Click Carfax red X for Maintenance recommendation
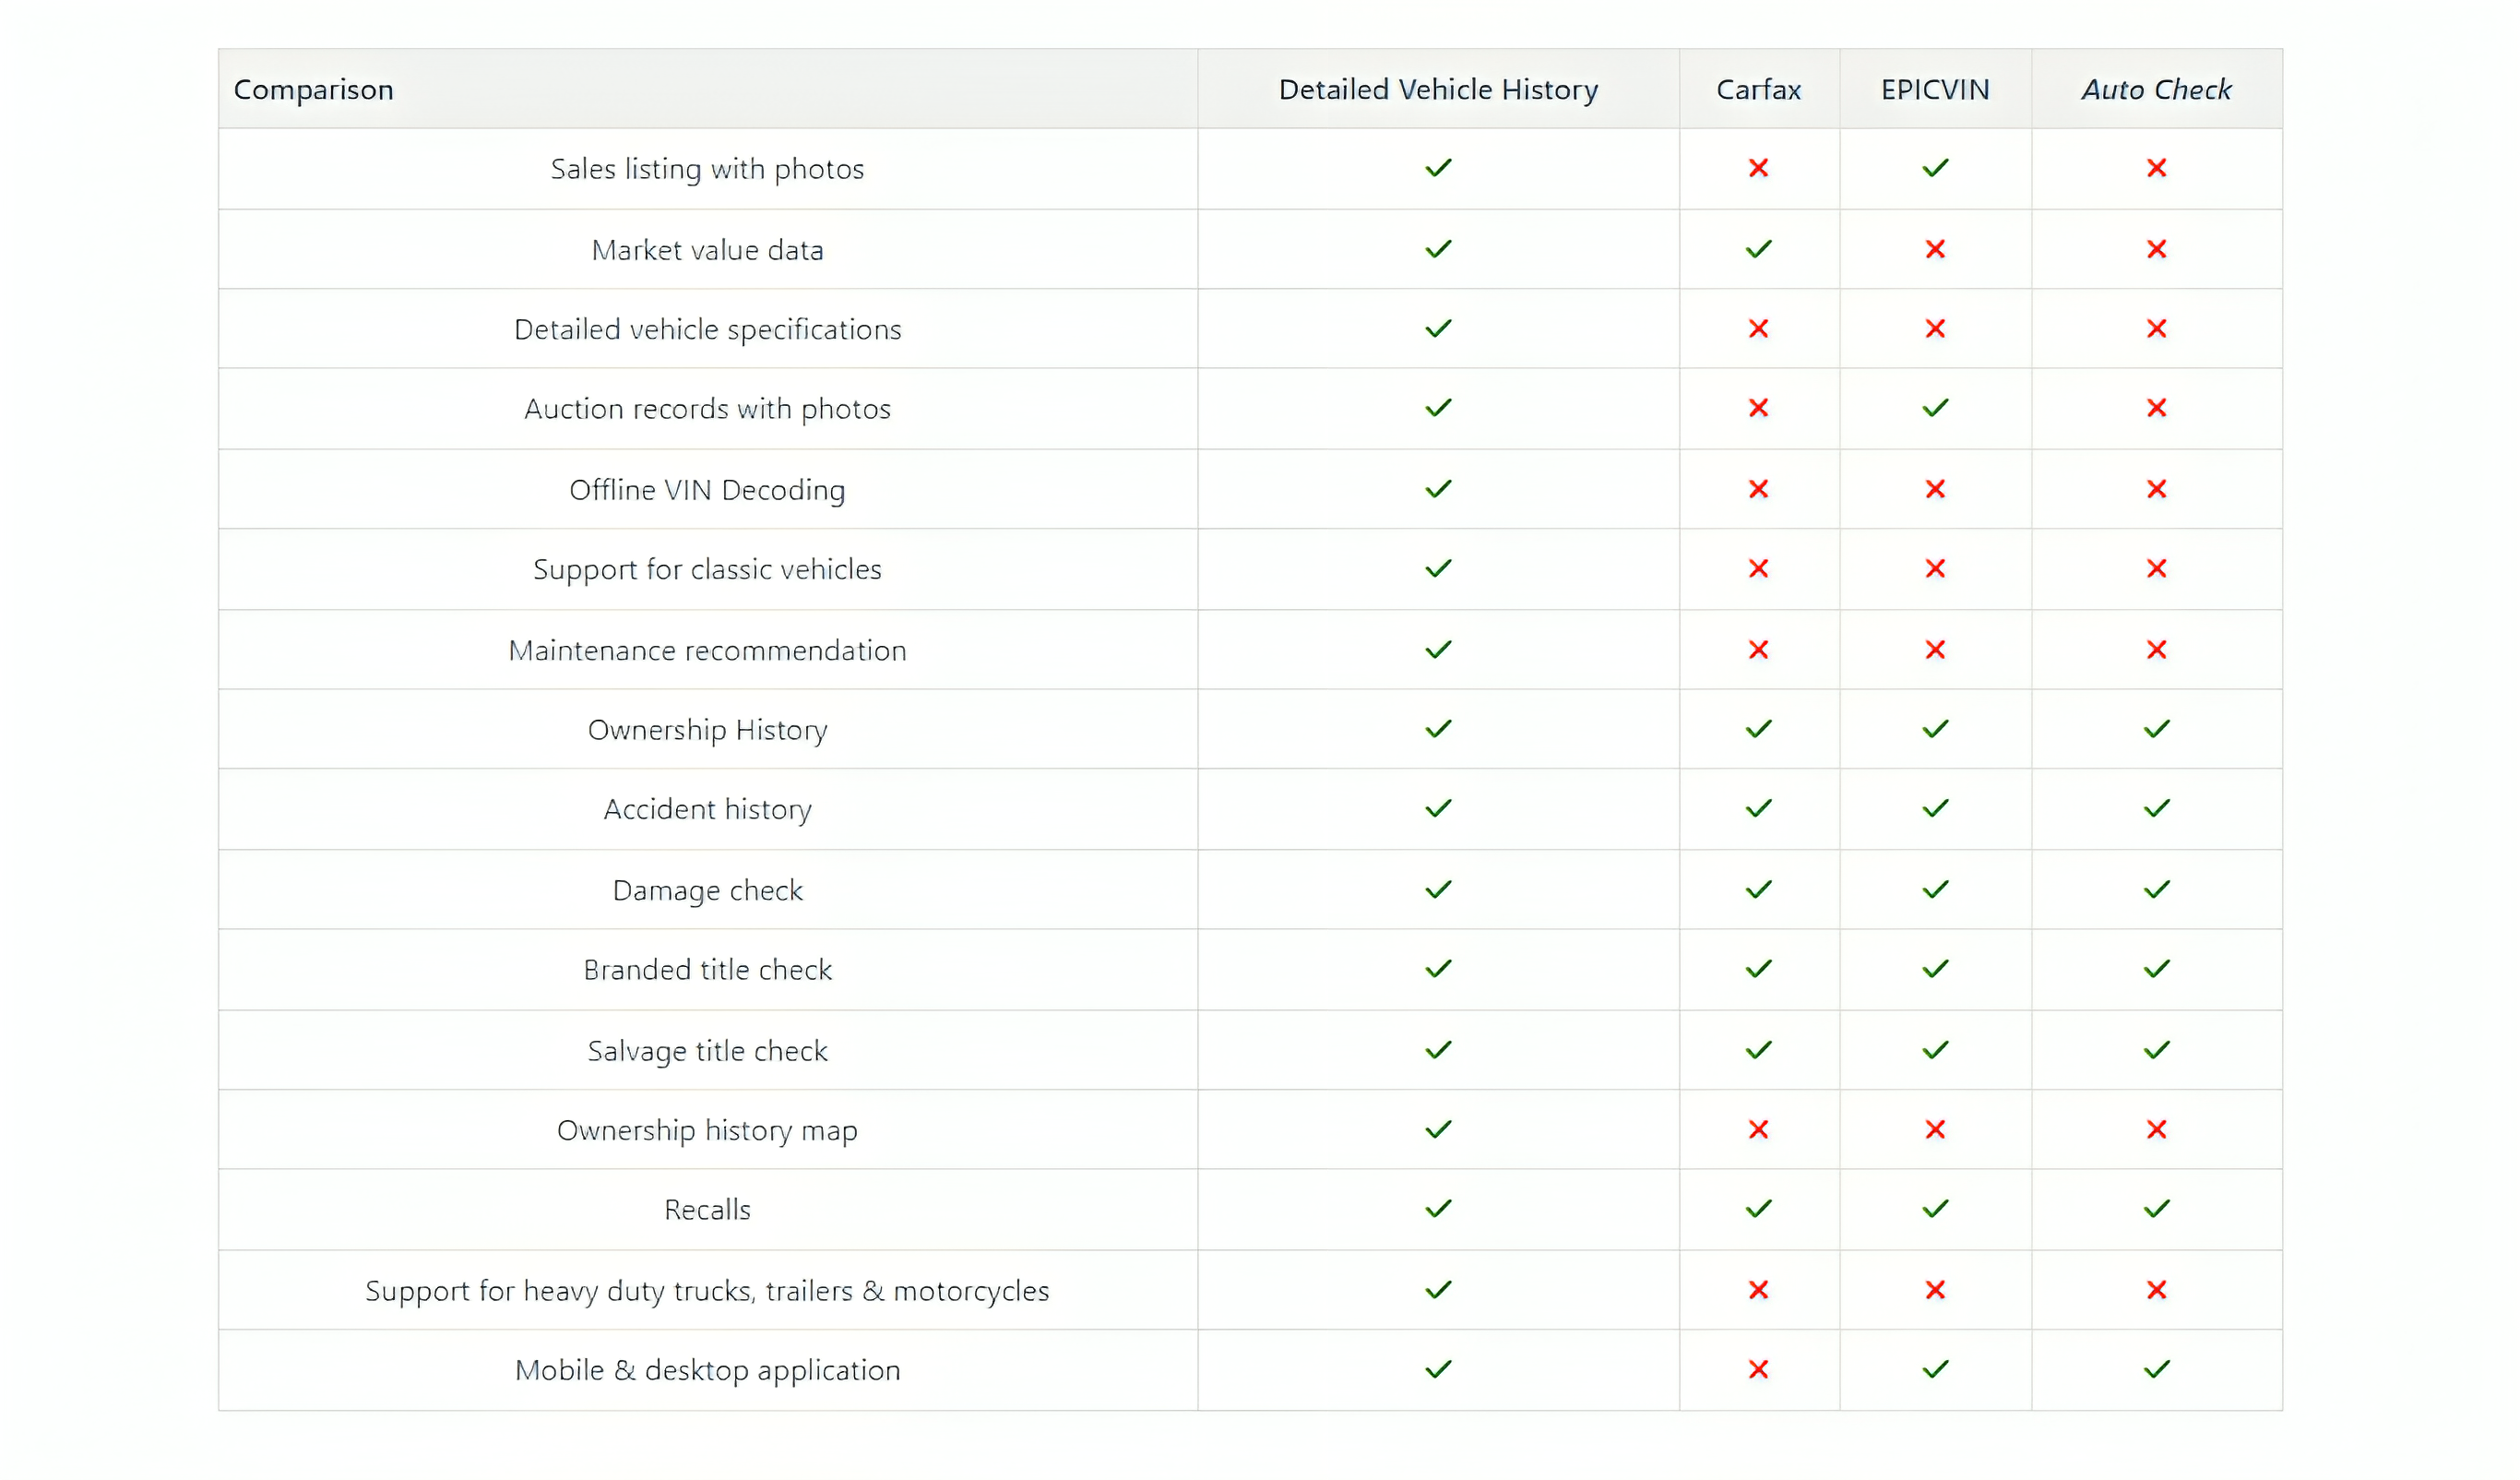The width and height of the screenshot is (2520, 1480). [1758, 650]
